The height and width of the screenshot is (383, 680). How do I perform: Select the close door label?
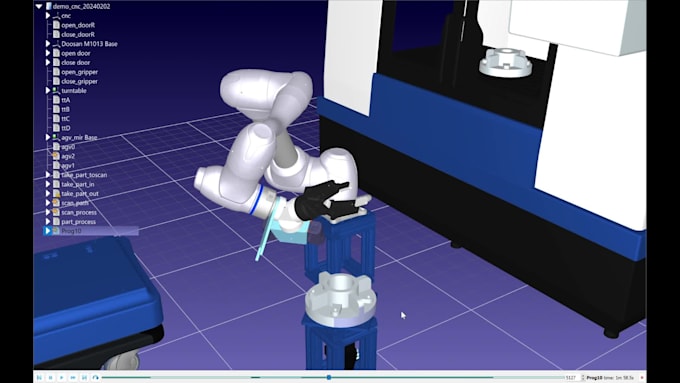click(76, 62)
